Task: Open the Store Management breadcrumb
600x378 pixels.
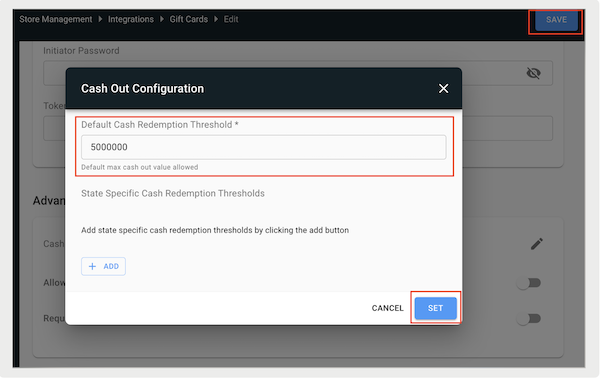Action: coord(55,19)
